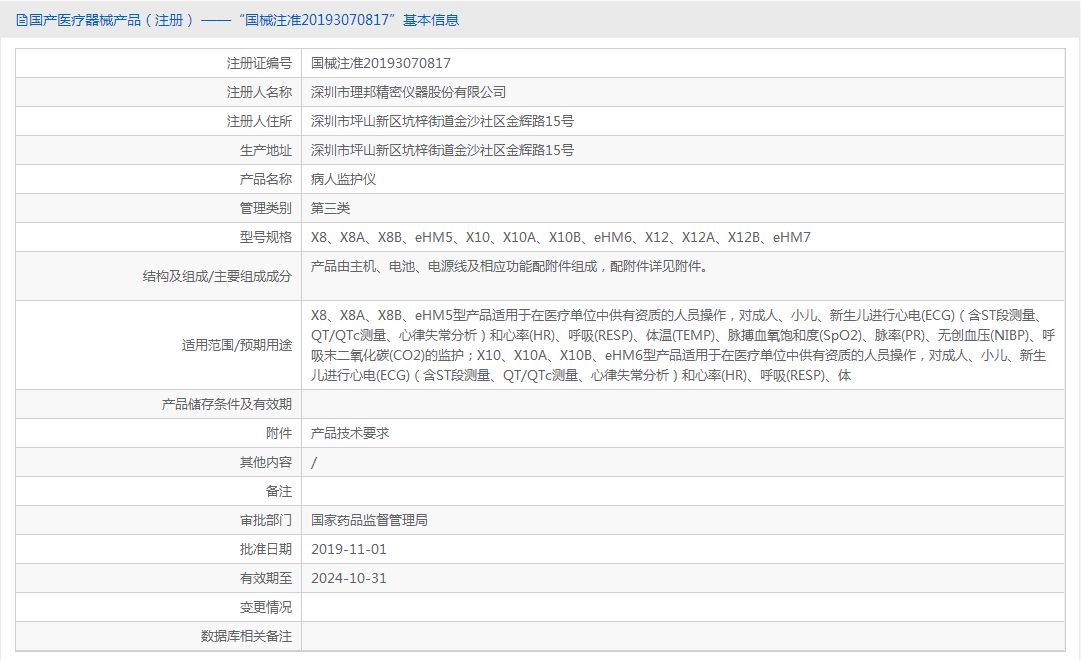Click the 注册人住所 label
Viewport: 1081px width, 661px height.
(259, 121)
